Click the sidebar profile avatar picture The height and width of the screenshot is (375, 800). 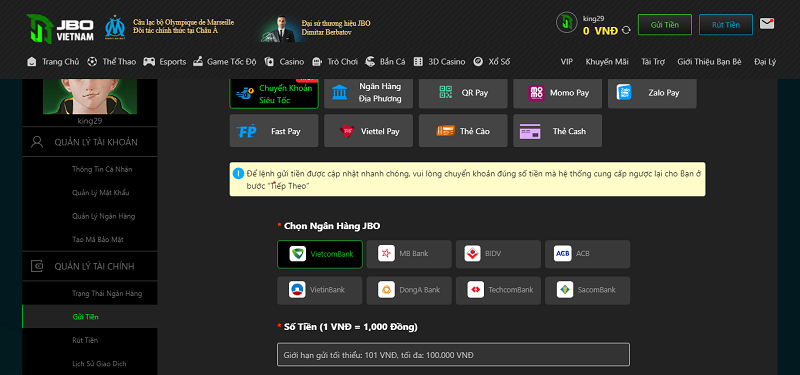90,96
